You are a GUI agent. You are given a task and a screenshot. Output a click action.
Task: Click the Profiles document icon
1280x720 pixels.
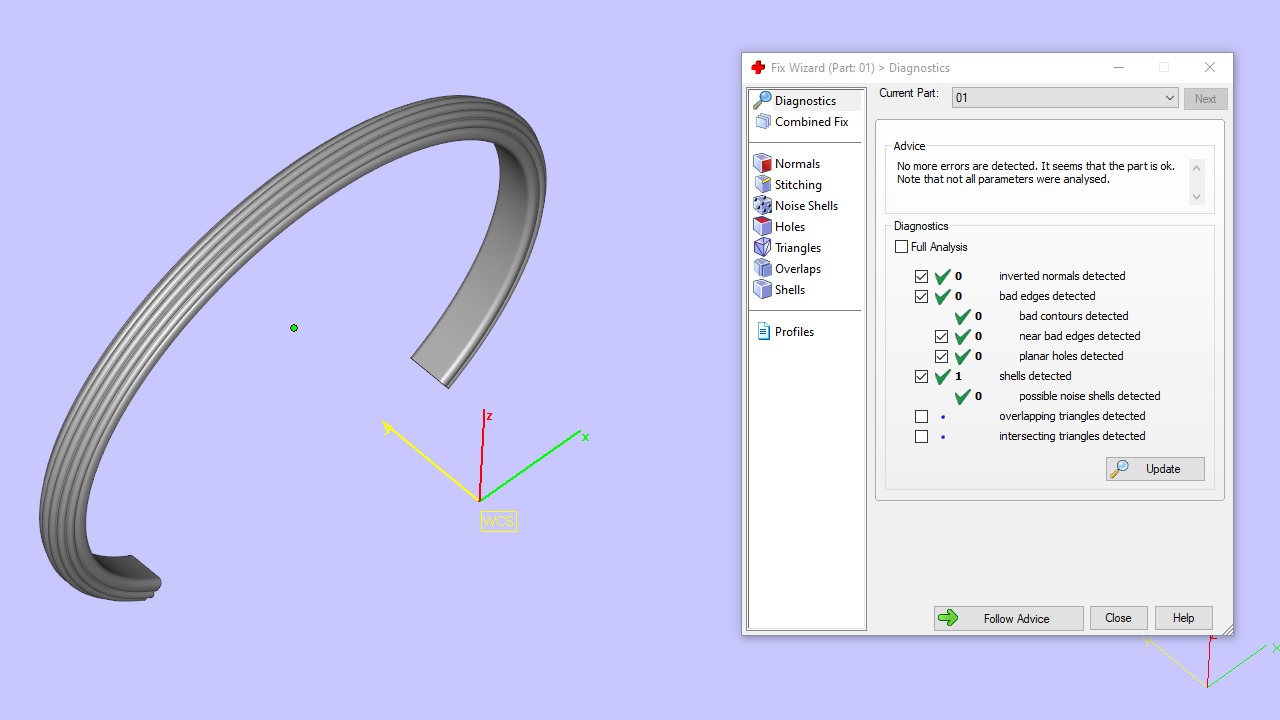click(x=763, y=331)
